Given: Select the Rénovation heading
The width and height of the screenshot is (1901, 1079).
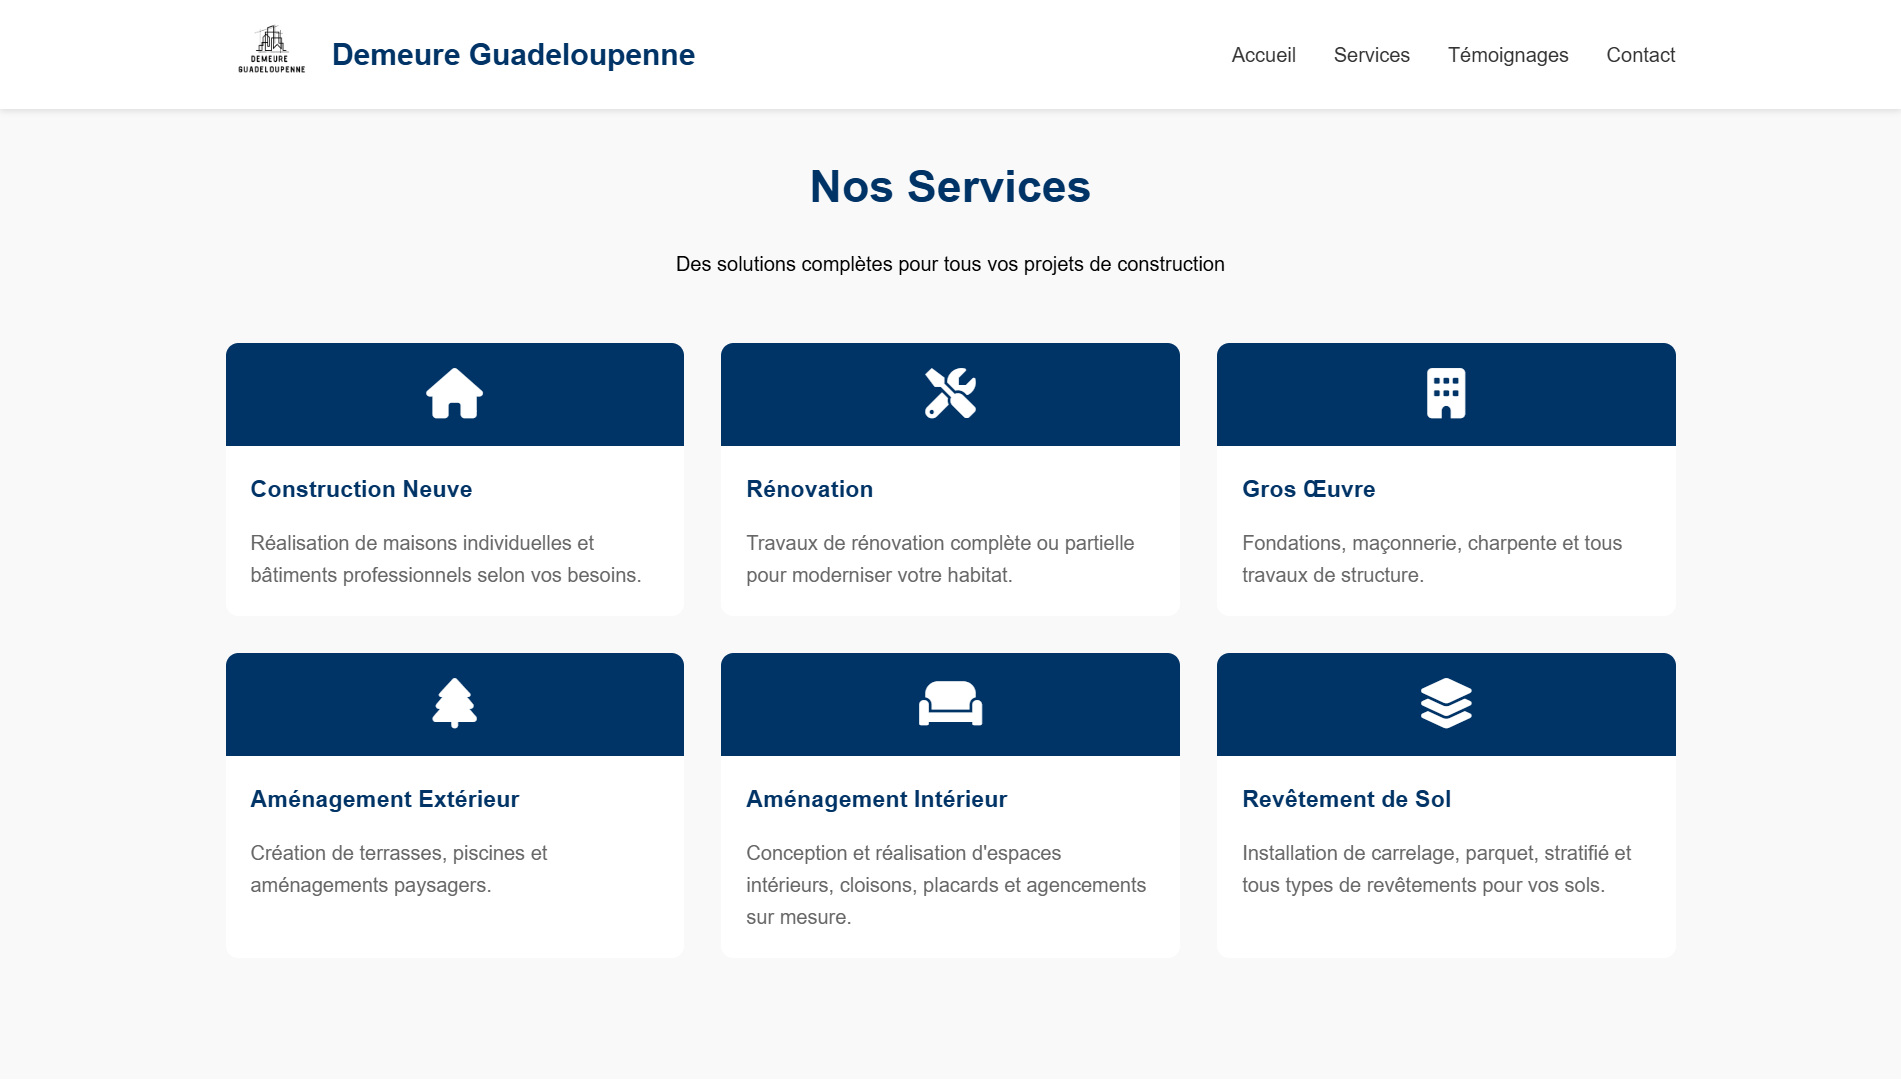Looking at the screenshot, I should pyautogui.click(x=809, y=489).
